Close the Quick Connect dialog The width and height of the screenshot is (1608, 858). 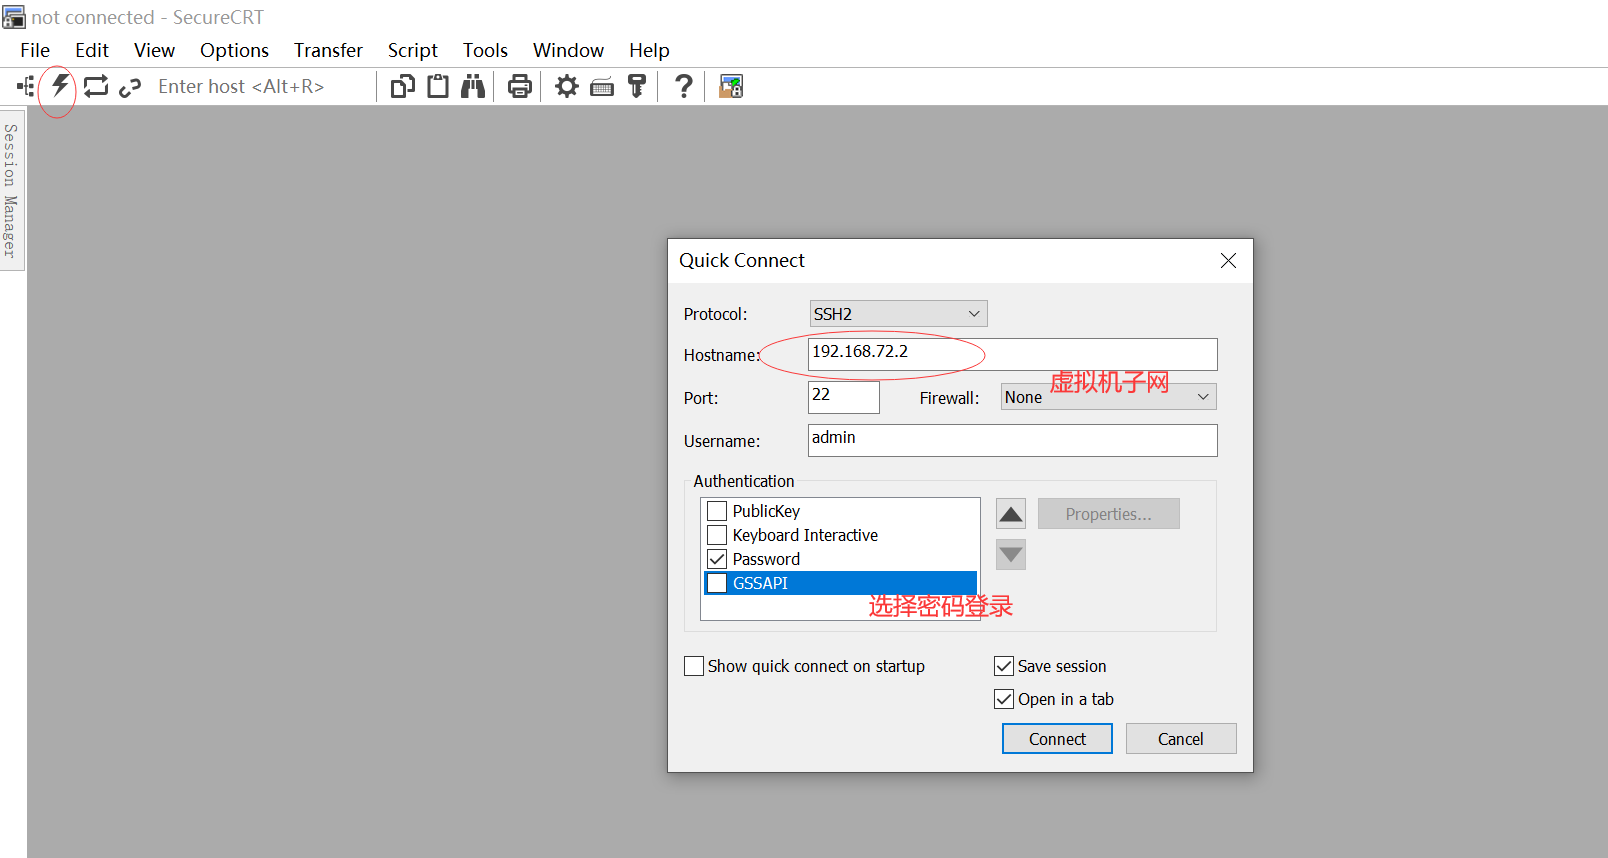pos(1228,261)
